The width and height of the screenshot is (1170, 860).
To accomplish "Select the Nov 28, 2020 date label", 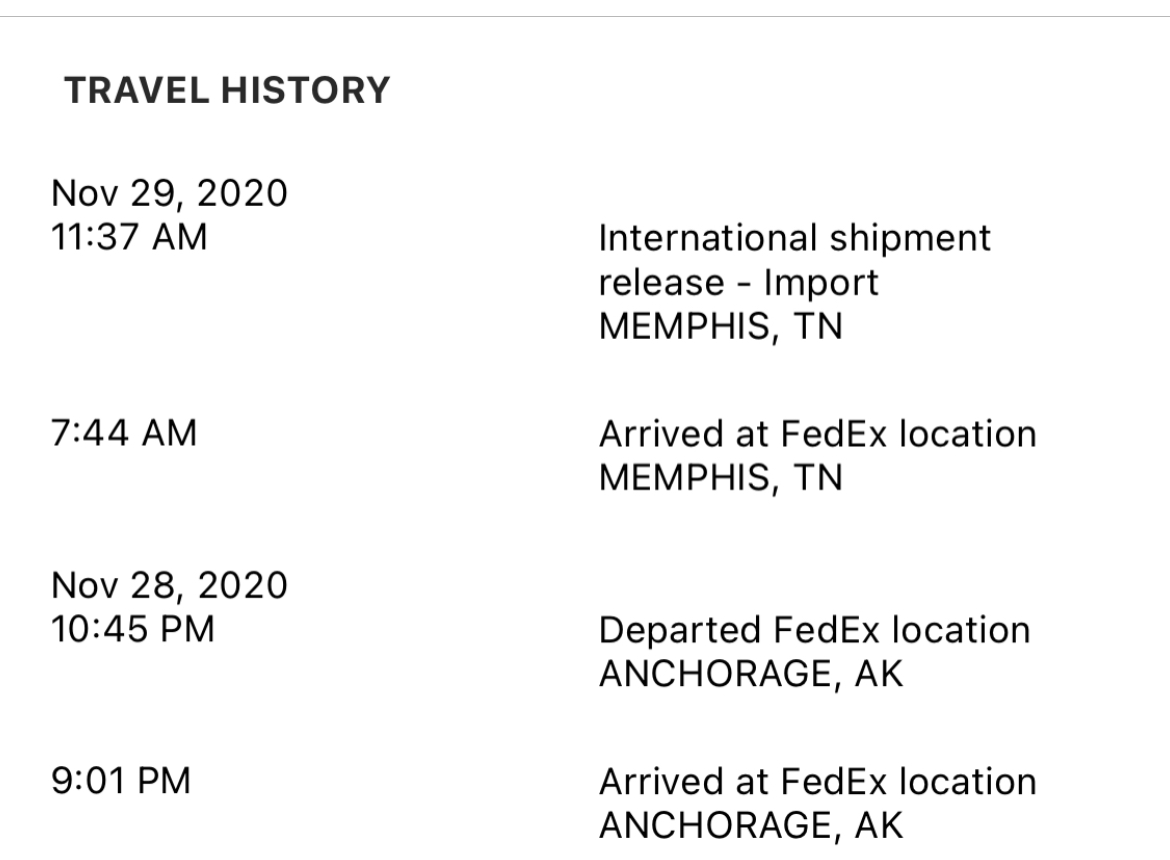I will pos(169,583).
